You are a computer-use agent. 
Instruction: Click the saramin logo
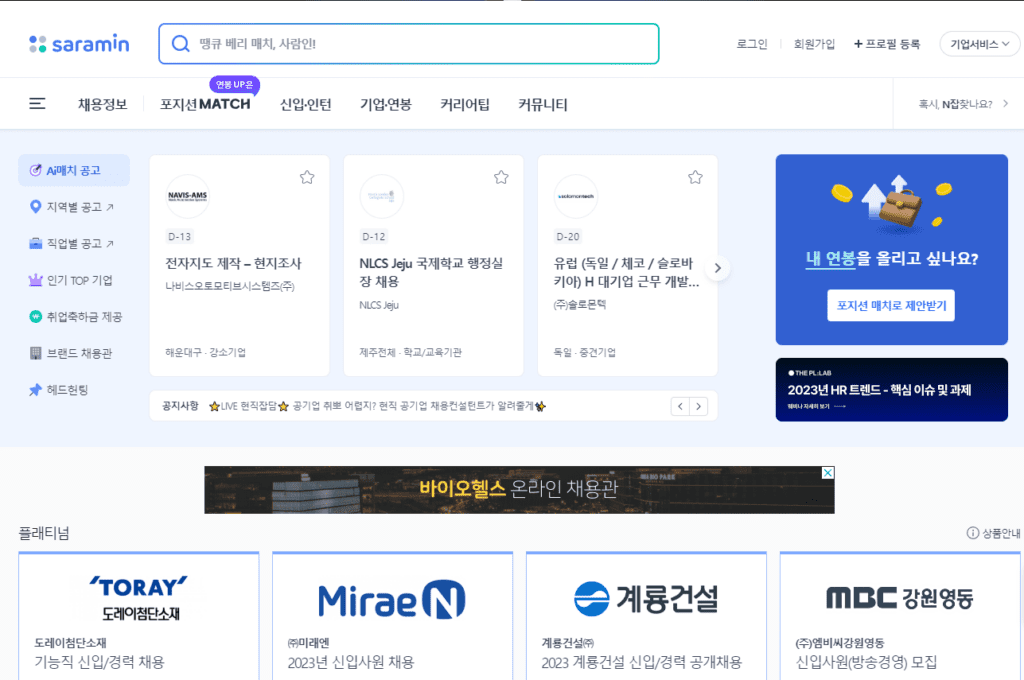[x=79, y=44]
